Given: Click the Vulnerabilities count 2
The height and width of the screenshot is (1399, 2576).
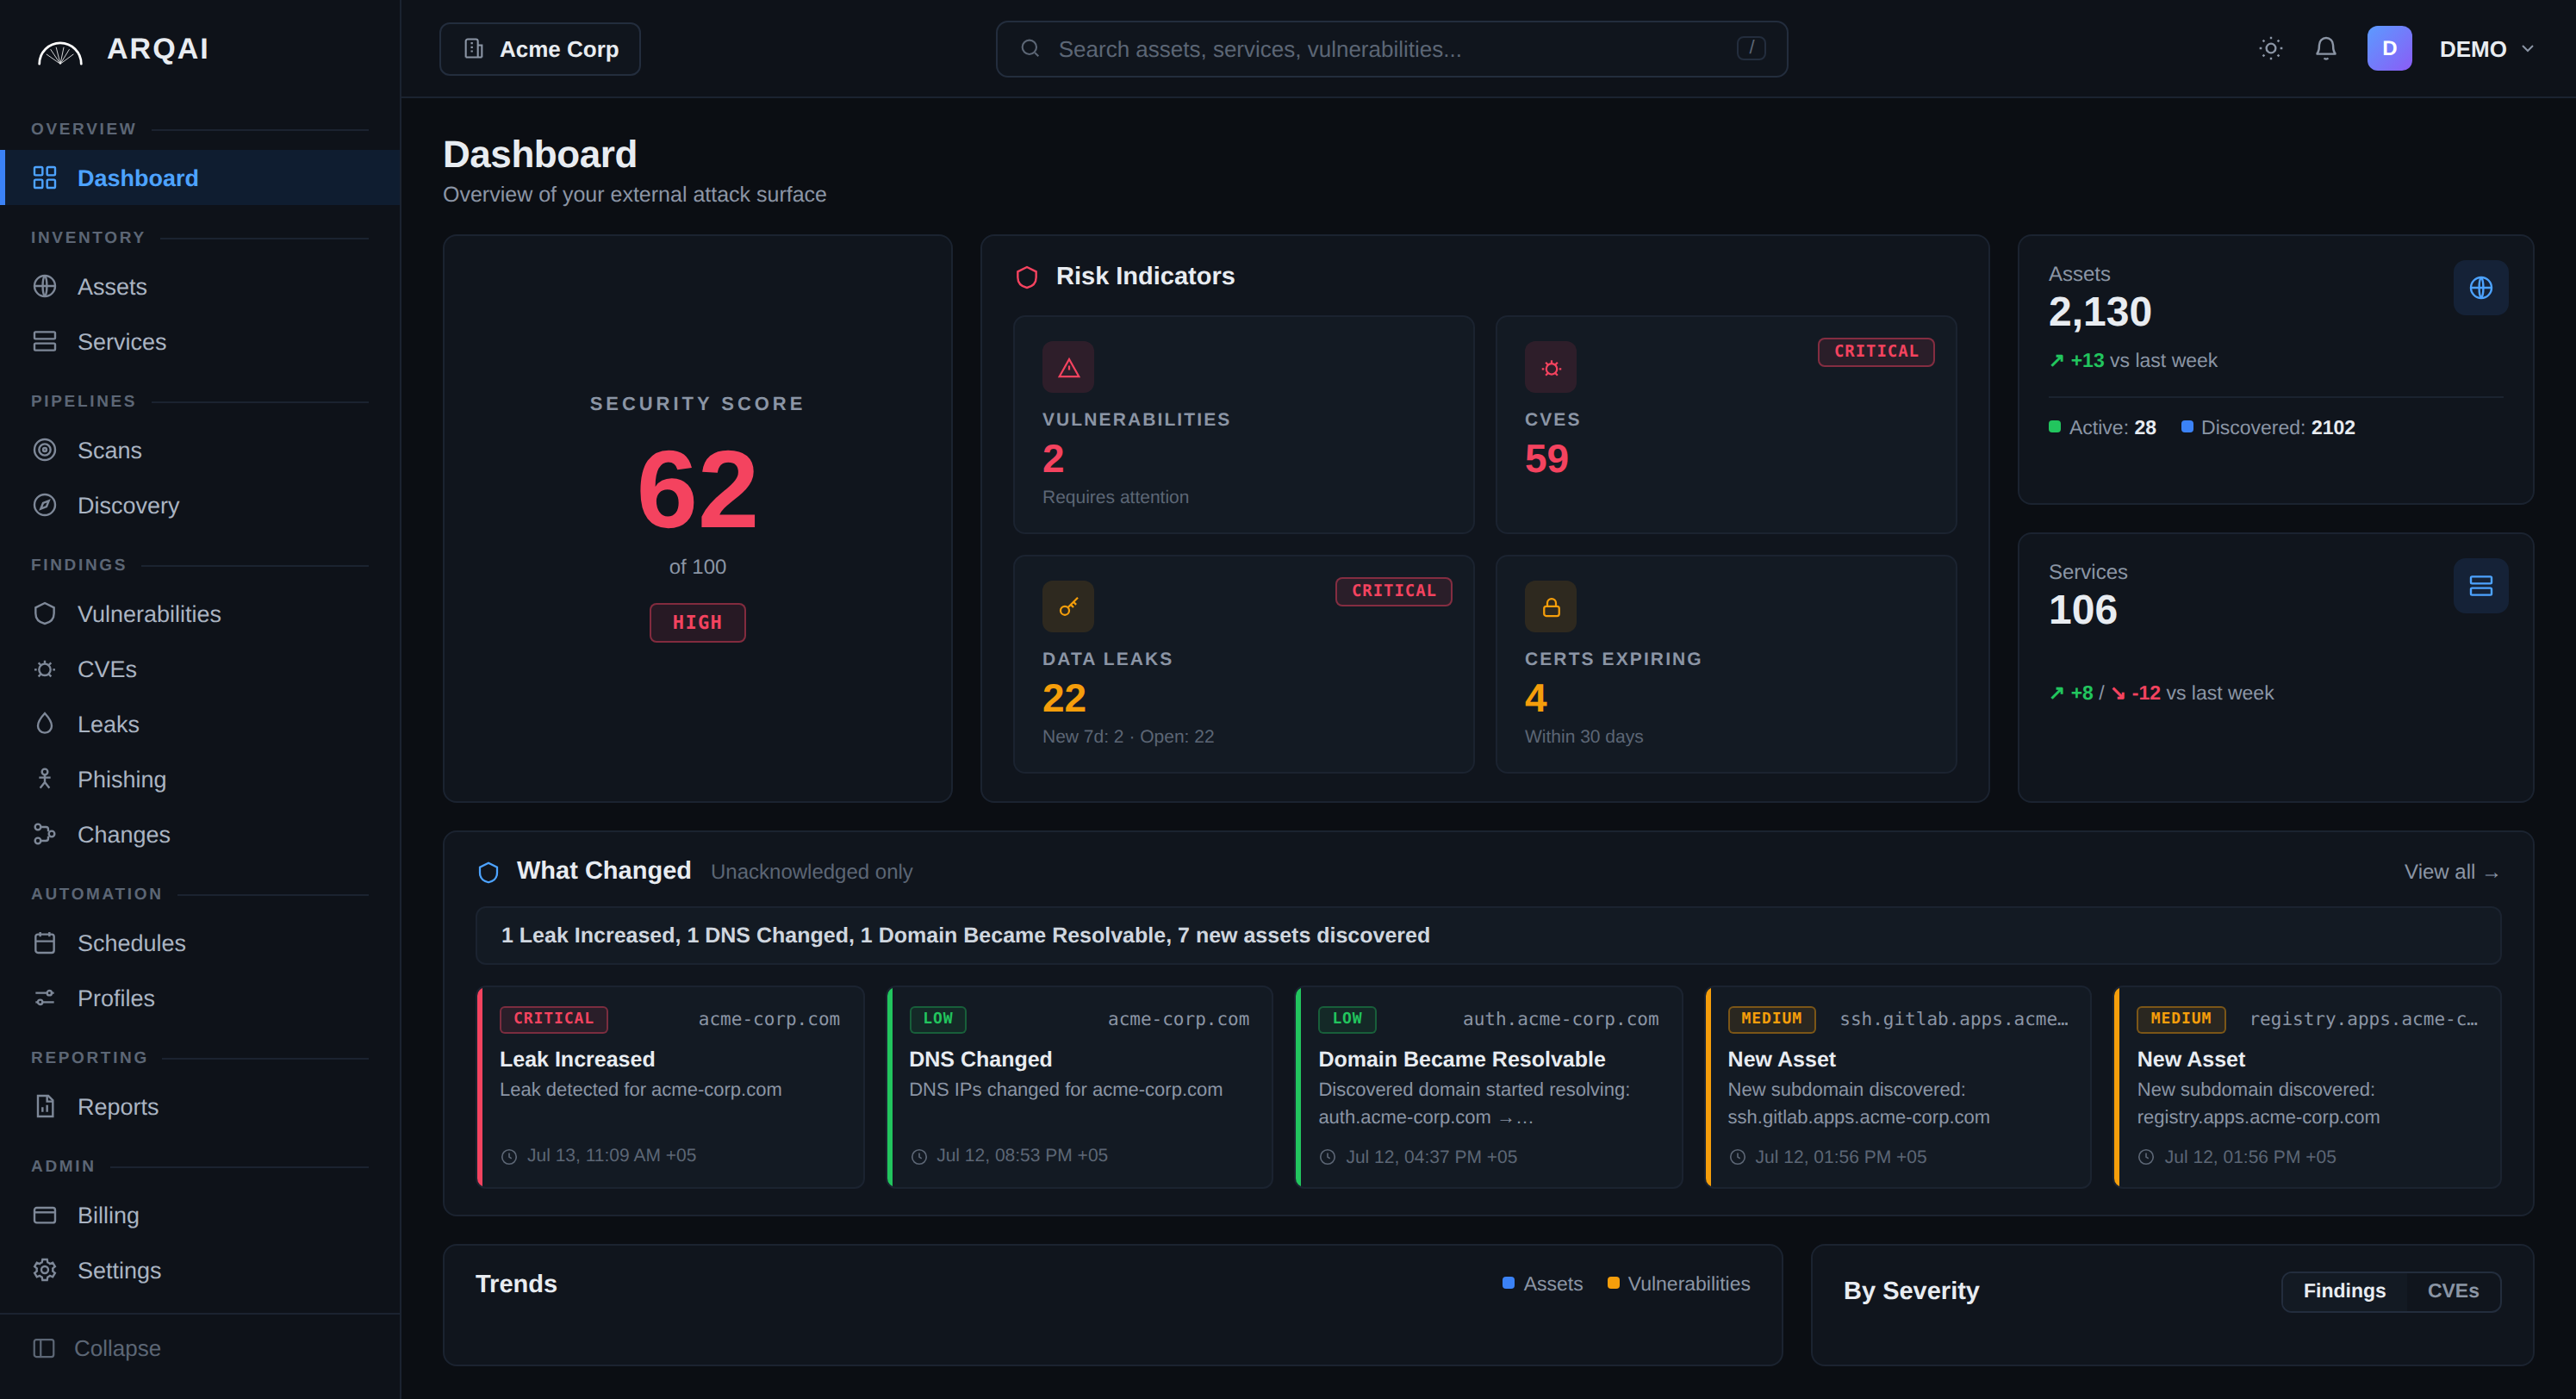Looking at the screenshot, I should (1053, 459).
